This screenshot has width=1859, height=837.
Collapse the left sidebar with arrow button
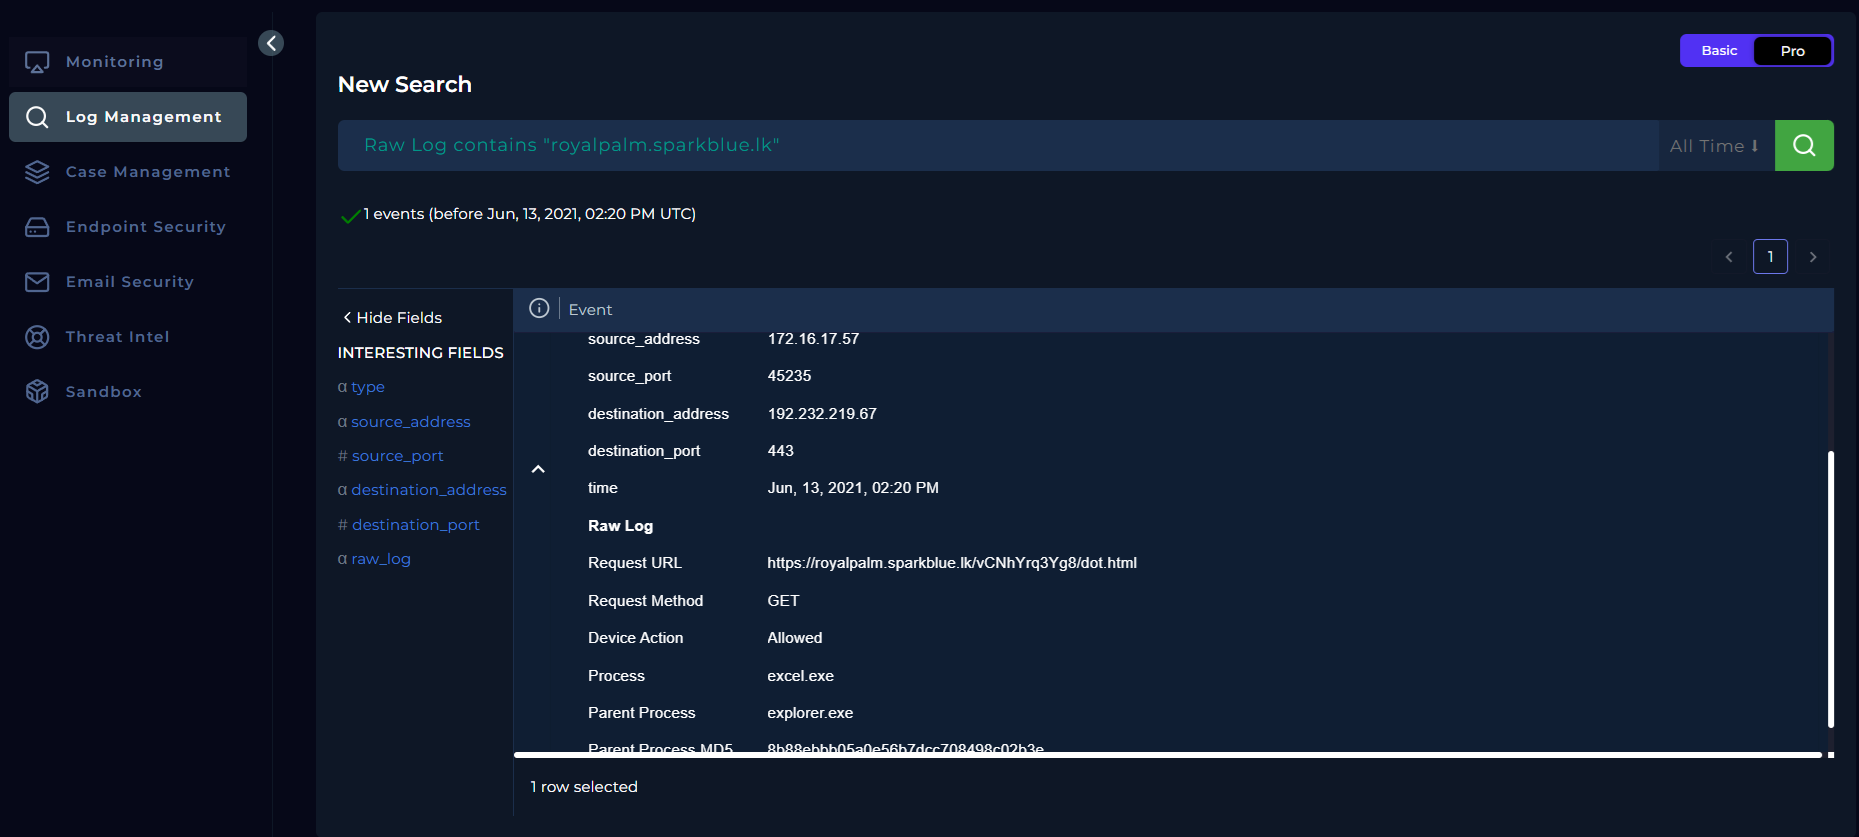[x=271, y=43]
